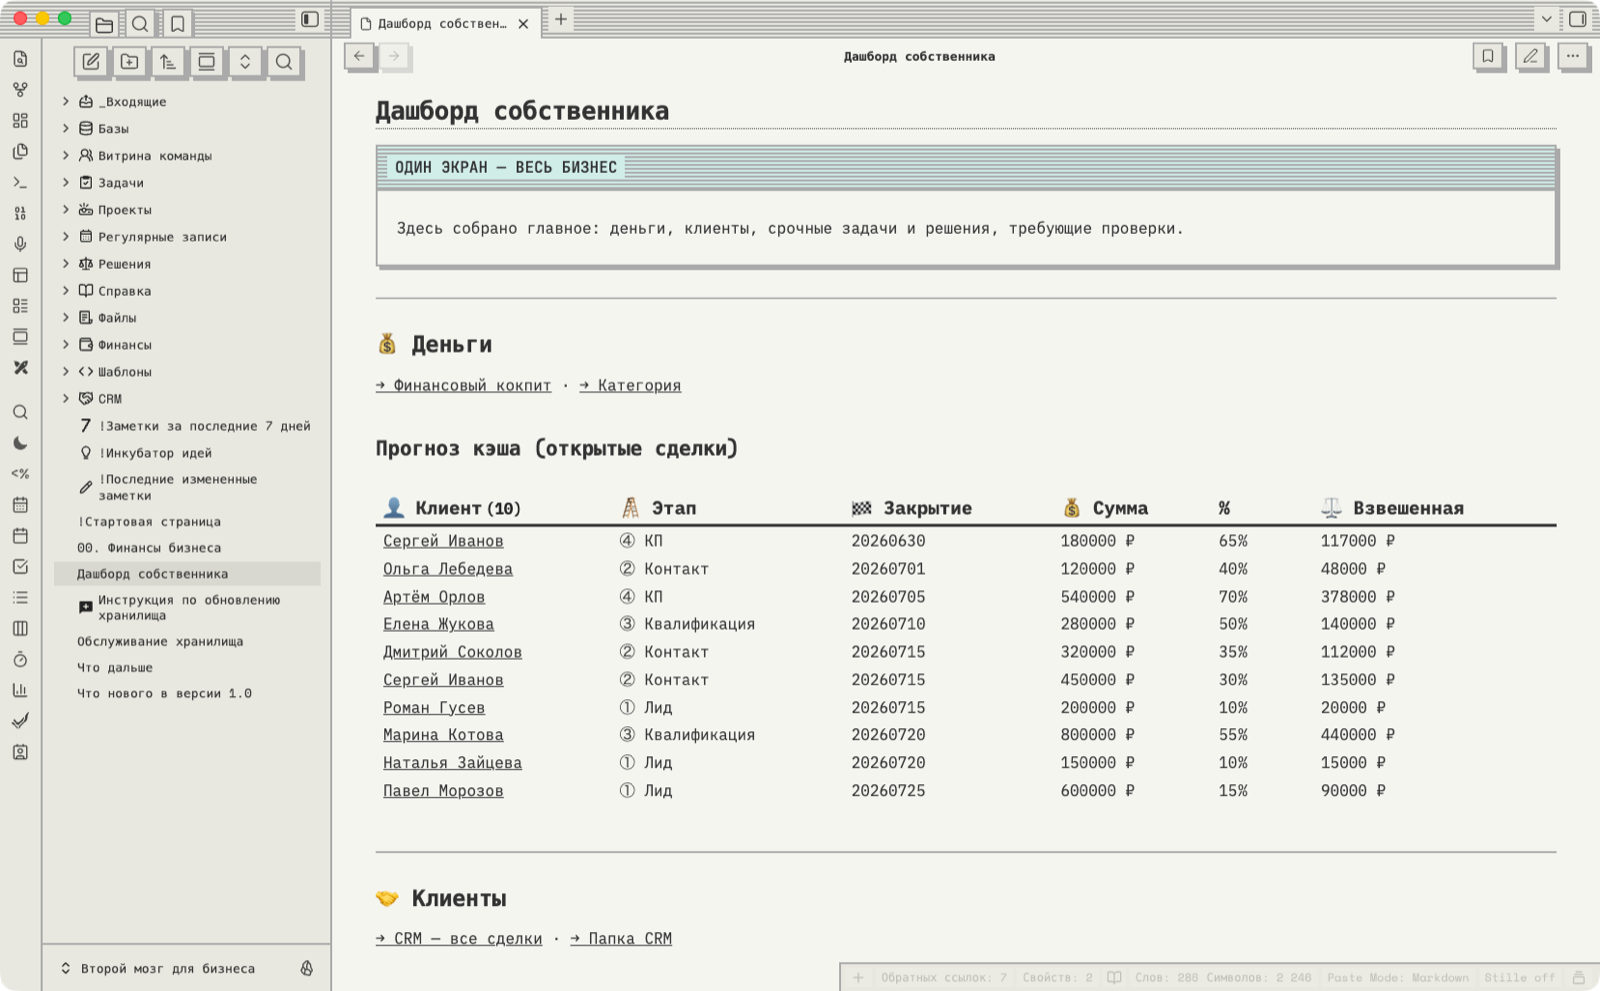Close the Дашборд собственника tab
Viewport: 1600px width, 991px height.
click(x=523, y=24)
